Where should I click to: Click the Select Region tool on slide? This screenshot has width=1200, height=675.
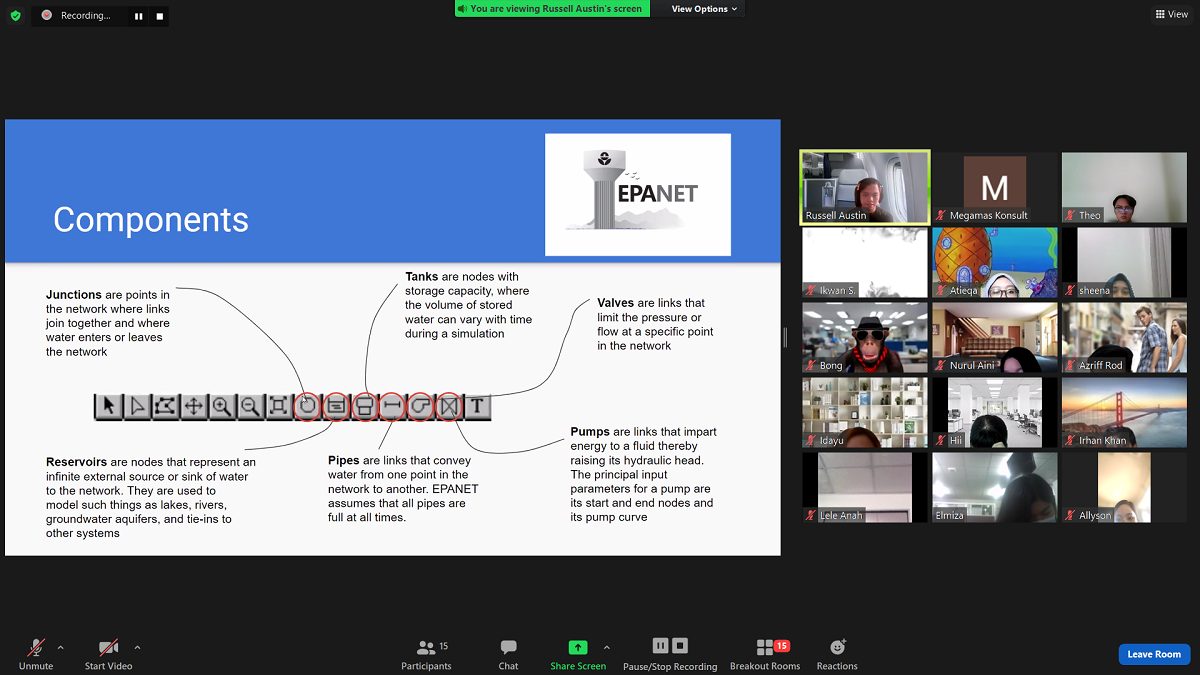165,406
